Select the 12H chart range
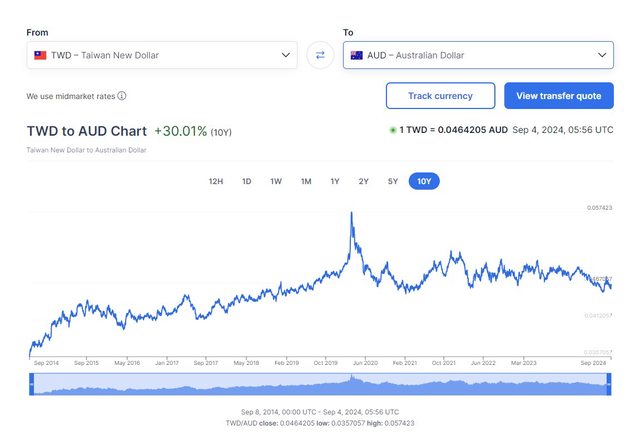640x445 pixels. [215, 181]
